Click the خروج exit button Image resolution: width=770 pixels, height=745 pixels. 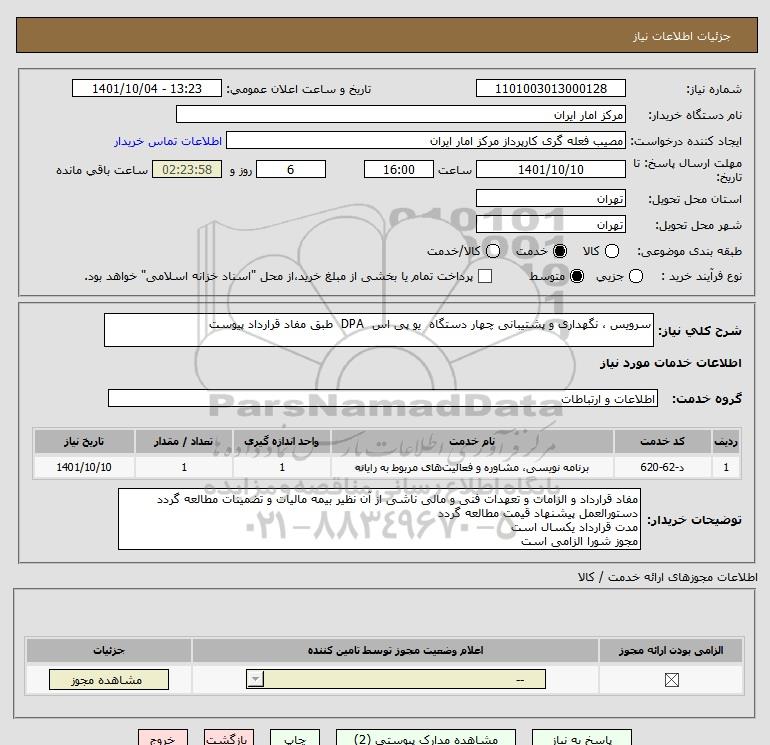163,738
